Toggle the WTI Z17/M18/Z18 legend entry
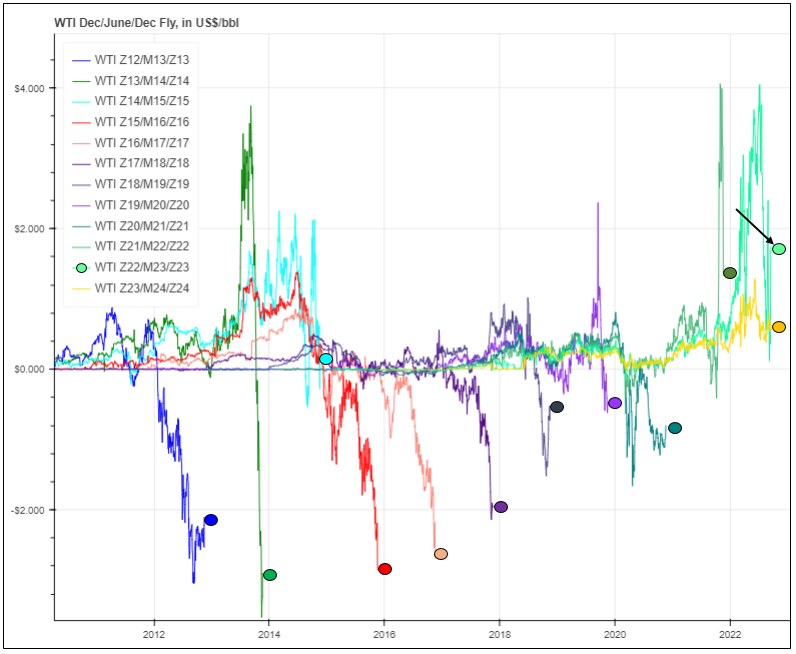Image resolution: width=796 pixels, height=654 pixels. [131, 163]
